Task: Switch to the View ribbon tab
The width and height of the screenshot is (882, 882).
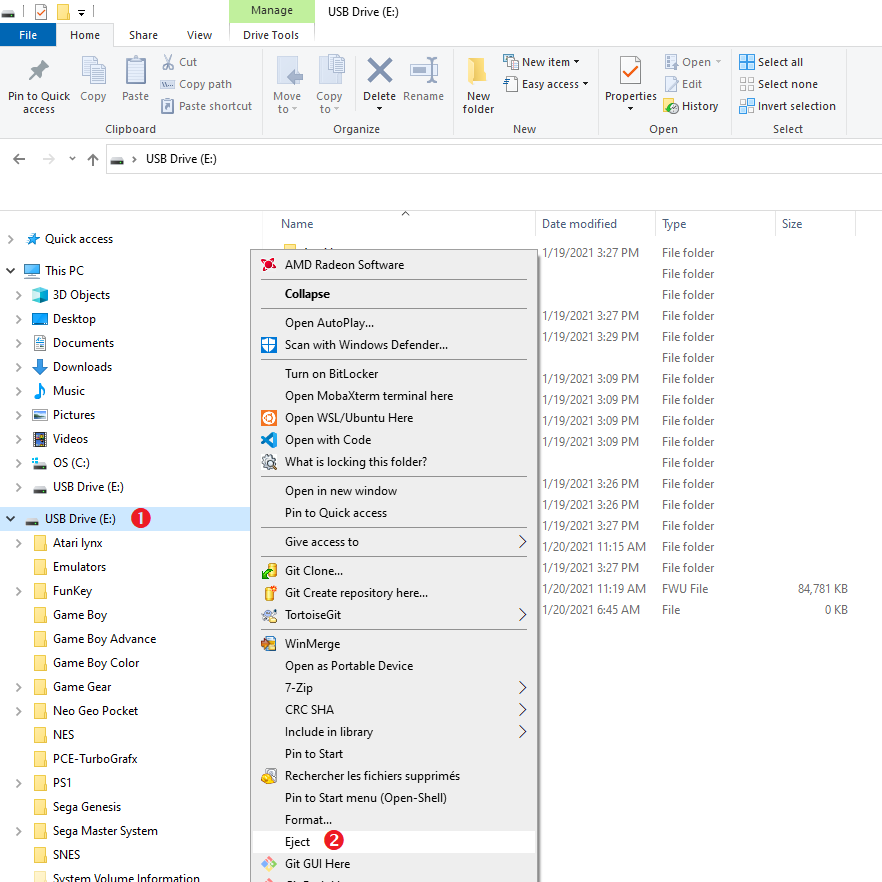Action: [199, 35]
